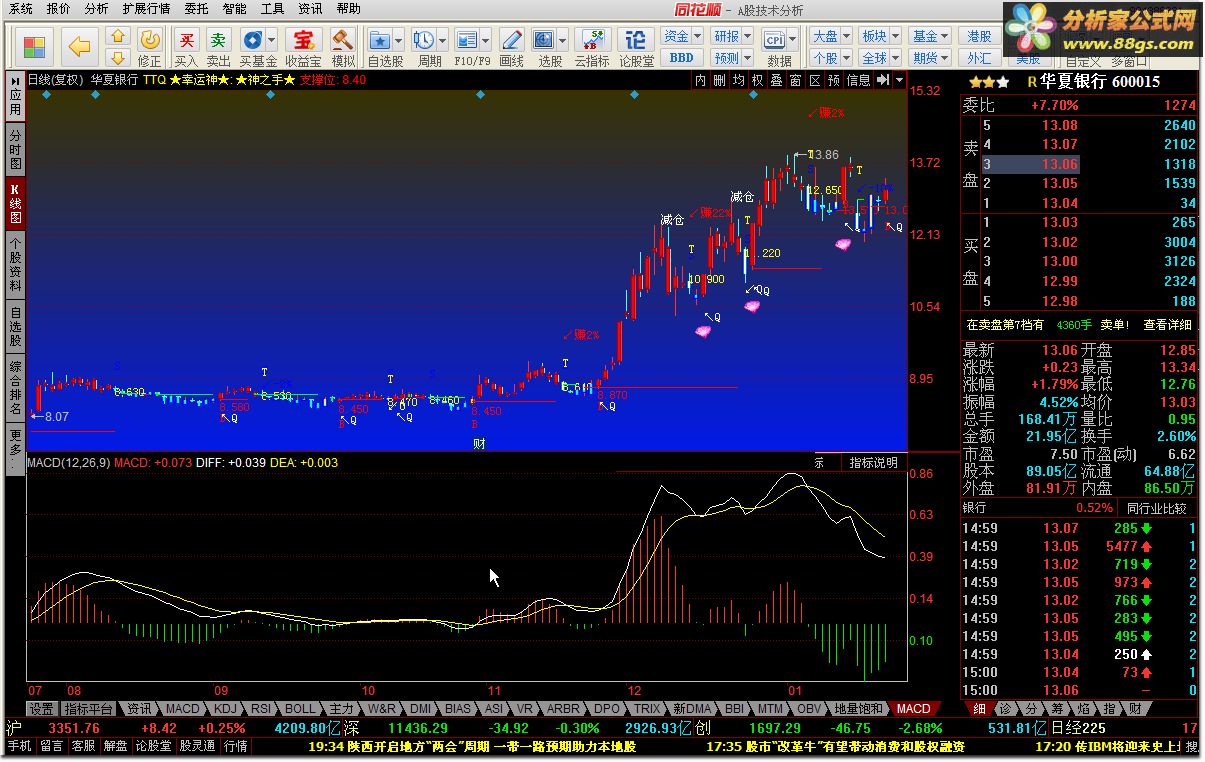The height and width of the screenshot is (762, 1205).
Task: Open the 智能 menu
Action: click(x=235, y=9)
